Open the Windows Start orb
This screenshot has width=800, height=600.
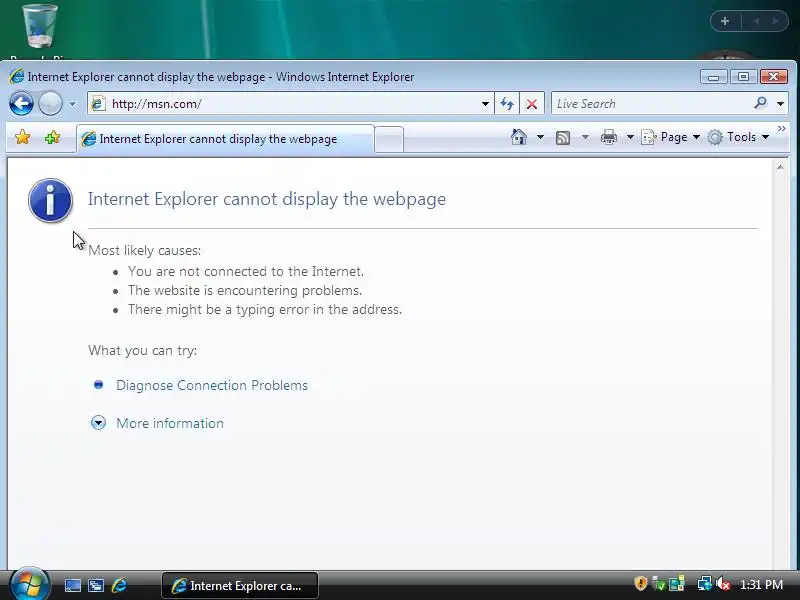pyautogui.click(x=29, y=584)
